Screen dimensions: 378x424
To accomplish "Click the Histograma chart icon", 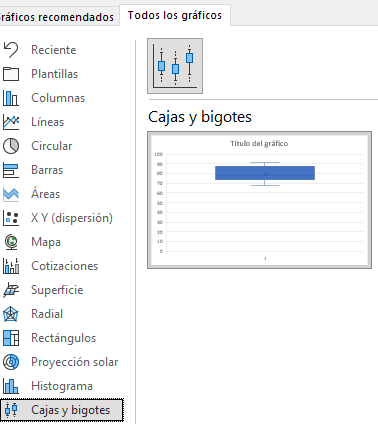I will pos(11,386).
